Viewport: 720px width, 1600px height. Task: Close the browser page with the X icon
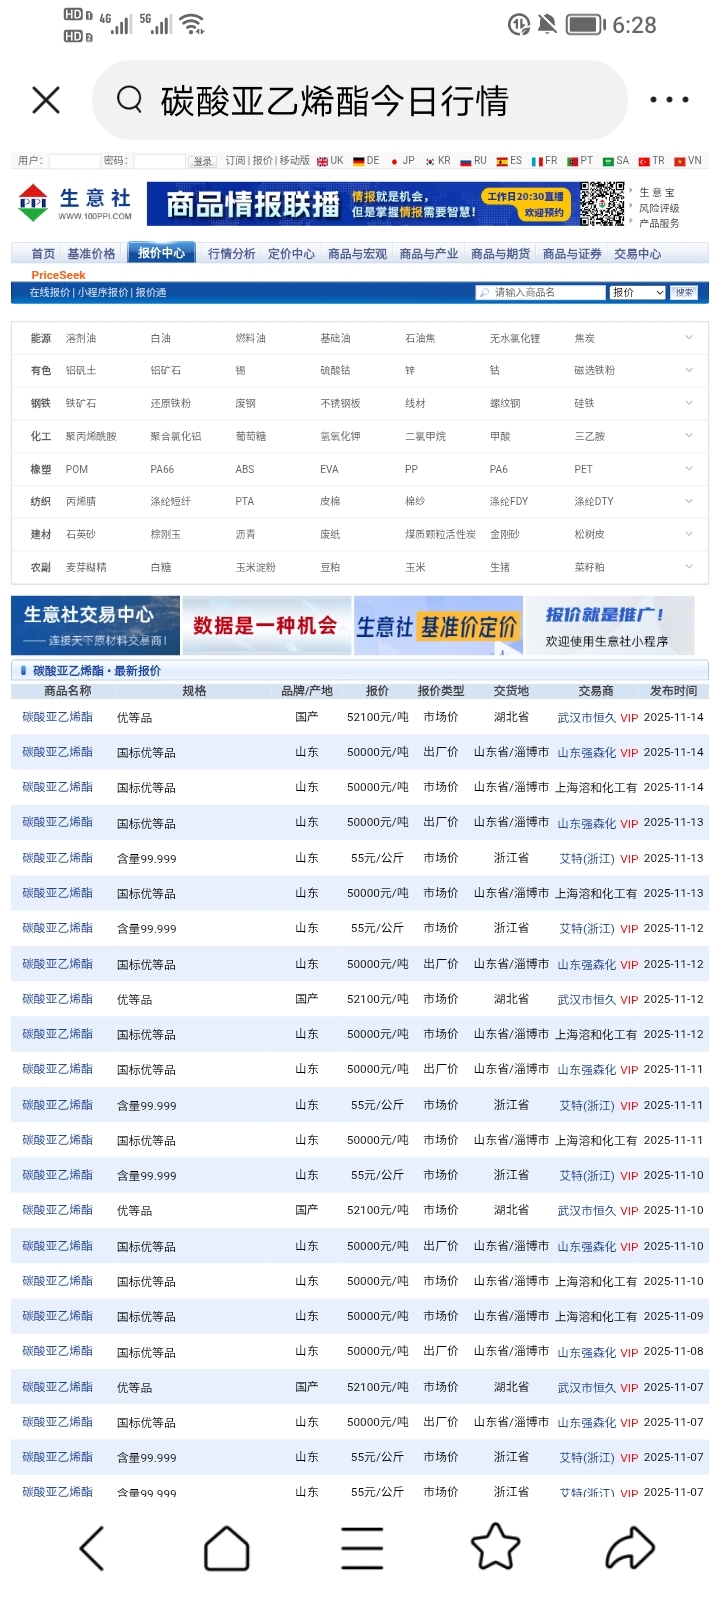tap(46, 100)
